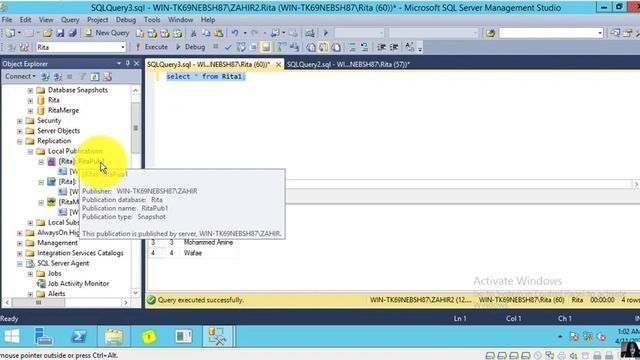Toggle Include Client Statistics icon
Screen dimensions: 640x360
click(294, 47)
